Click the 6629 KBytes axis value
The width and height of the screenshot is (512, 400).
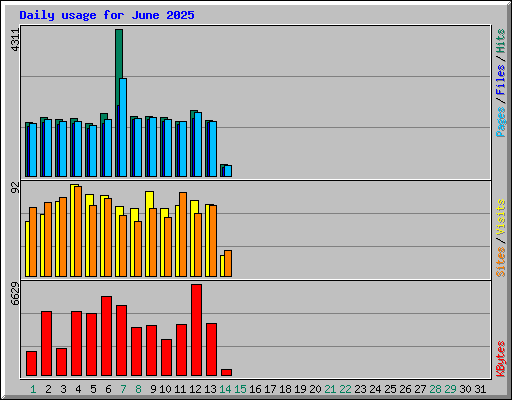pos(15,294)
